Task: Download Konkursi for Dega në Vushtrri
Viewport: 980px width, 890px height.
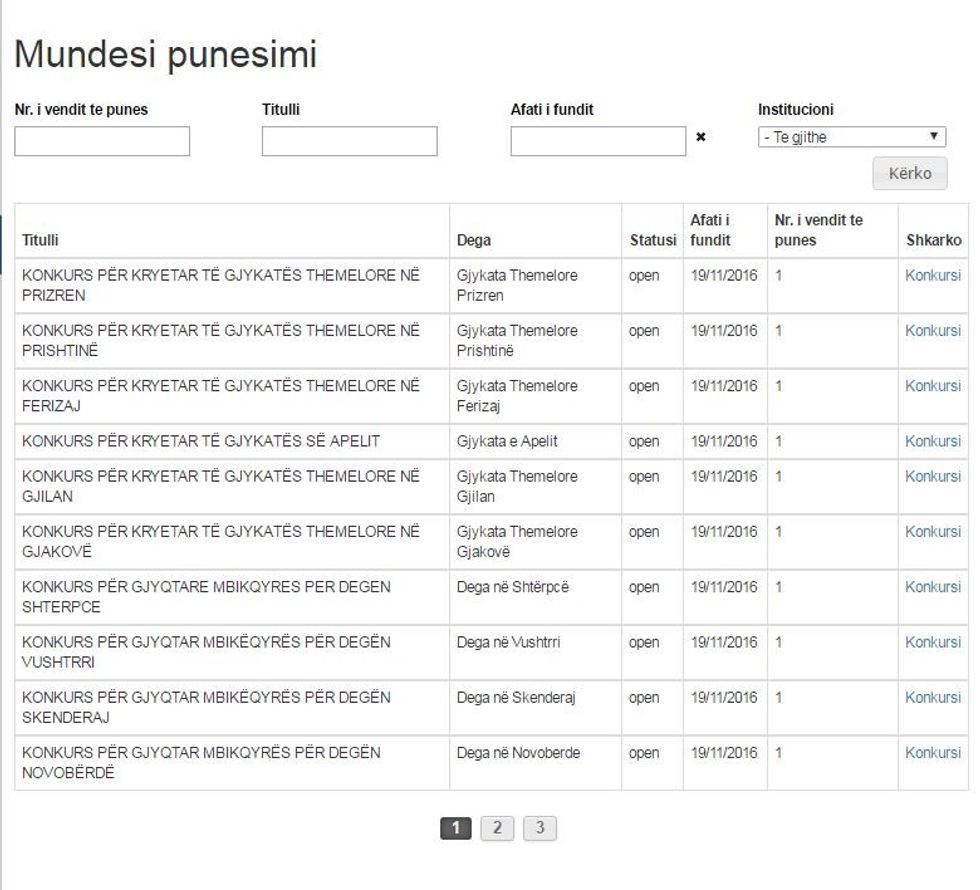Action: (x=932, y=642)
